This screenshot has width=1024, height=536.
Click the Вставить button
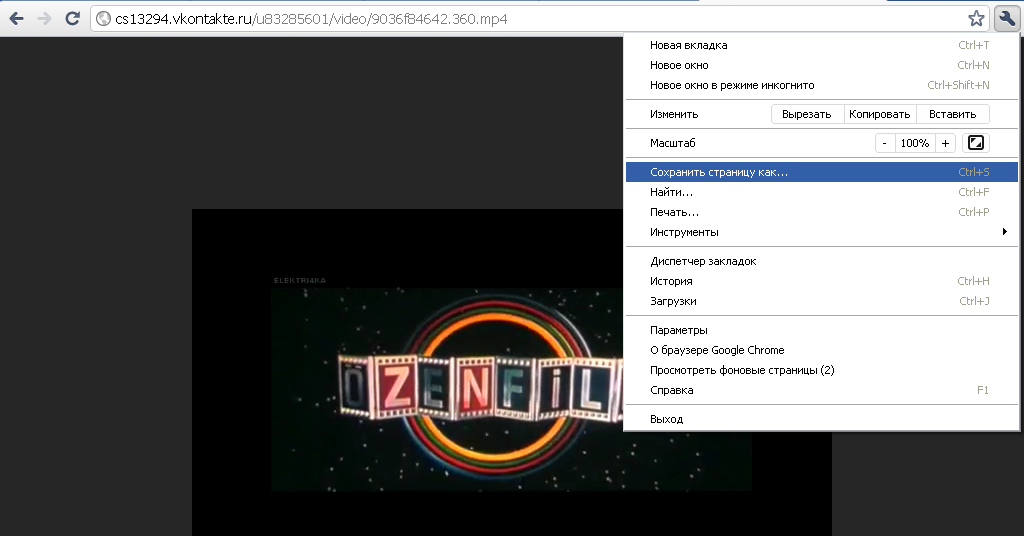point(953,114)
